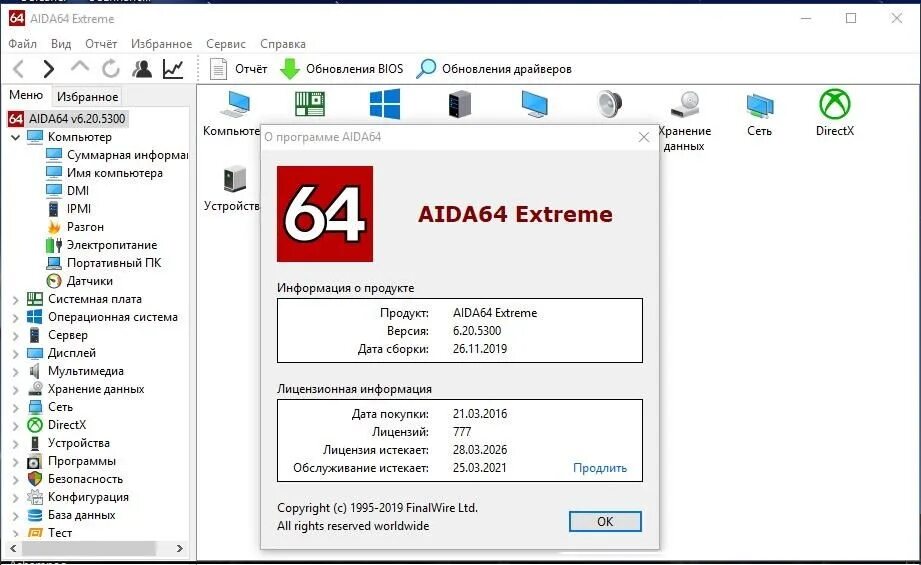This screenshot has height=565, width=921.
Task: Expand the Устройства tree node
Action: point(16,444)
